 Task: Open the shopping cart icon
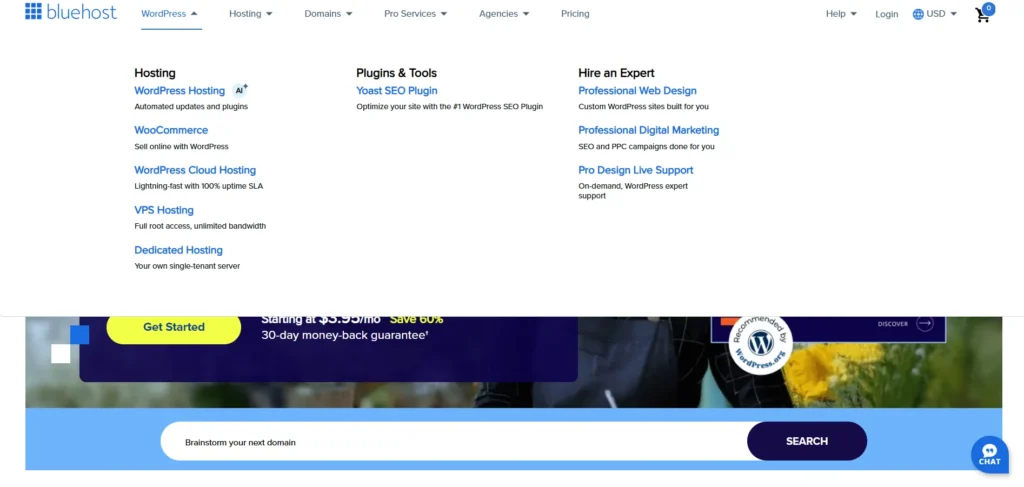pyautogui.click(x=984, y=14)
